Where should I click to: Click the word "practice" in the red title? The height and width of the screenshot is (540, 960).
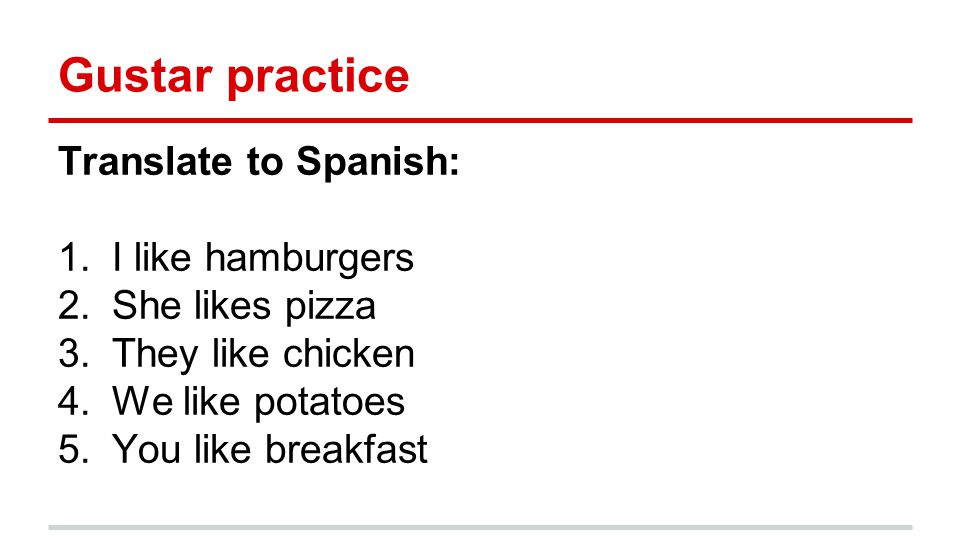(x=318, y=78)
